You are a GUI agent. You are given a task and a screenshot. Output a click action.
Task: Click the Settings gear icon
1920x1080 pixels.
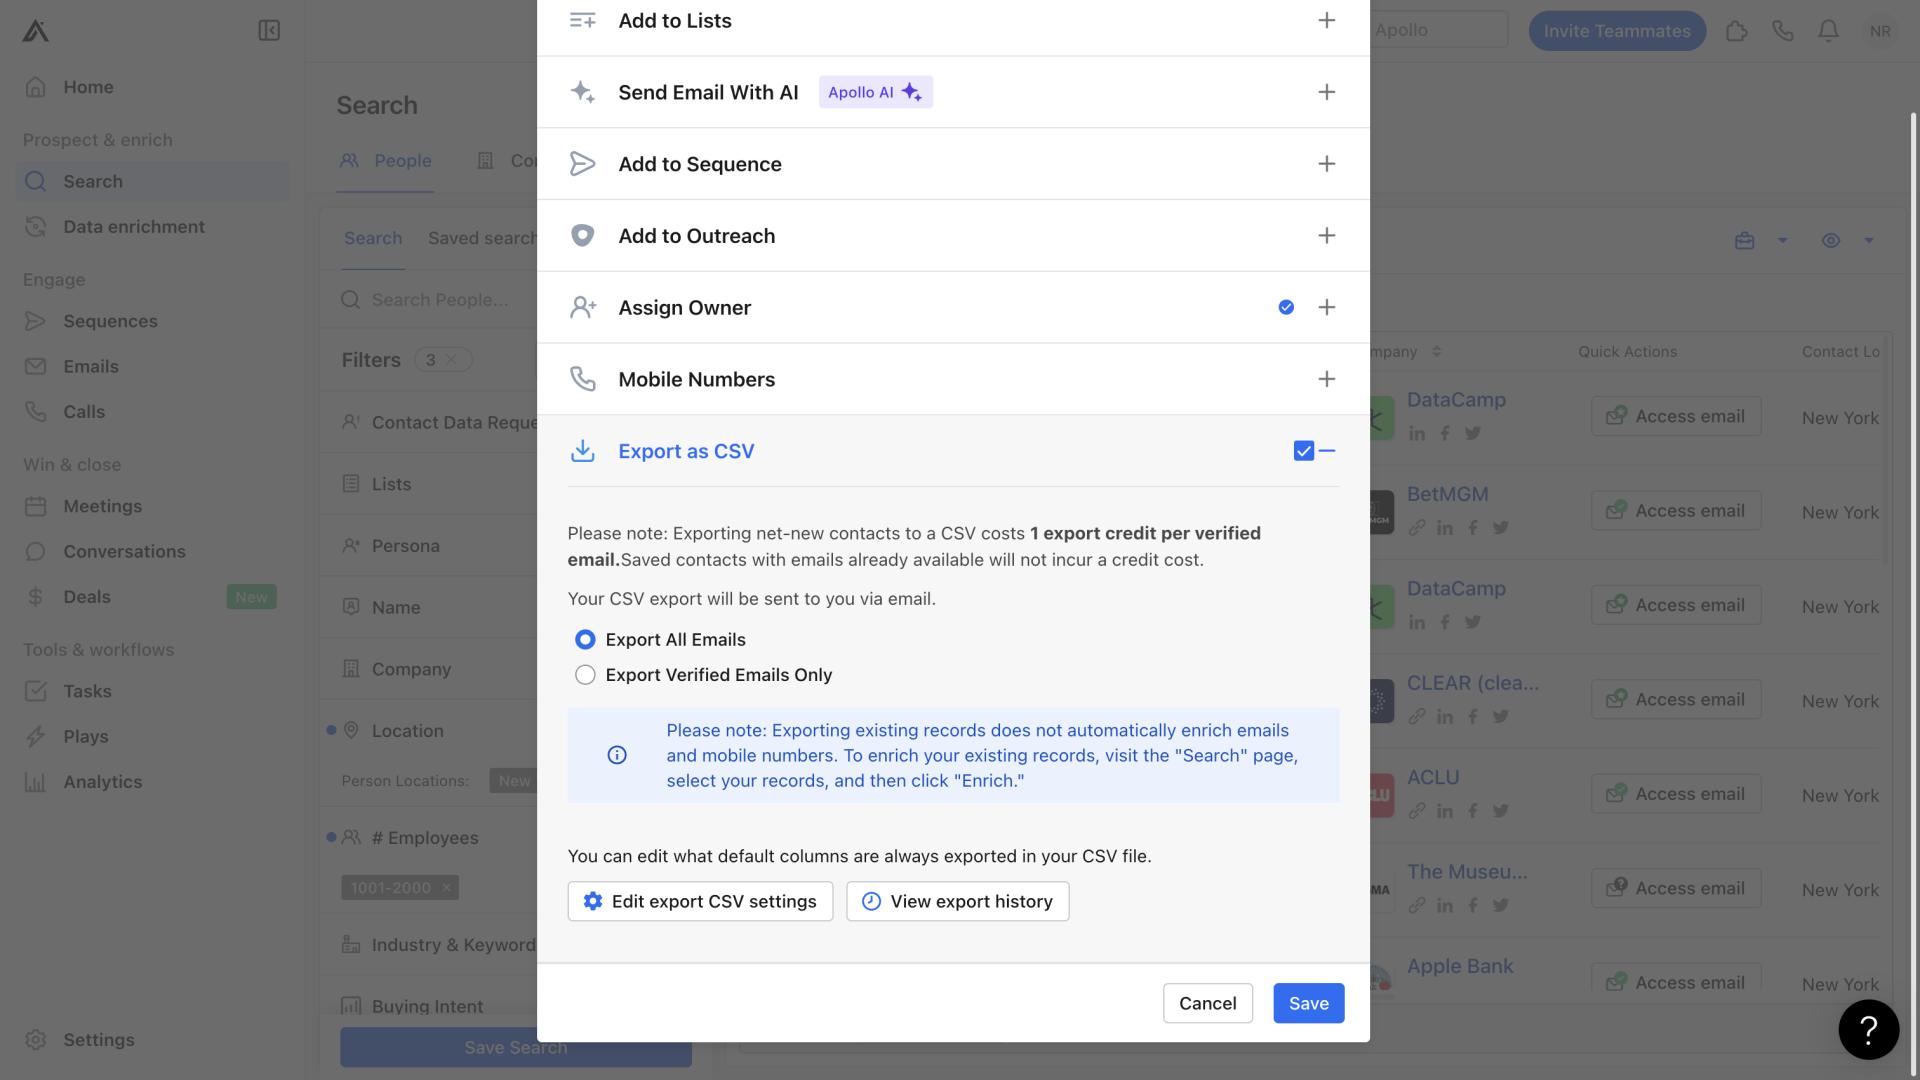(36, 1040)
